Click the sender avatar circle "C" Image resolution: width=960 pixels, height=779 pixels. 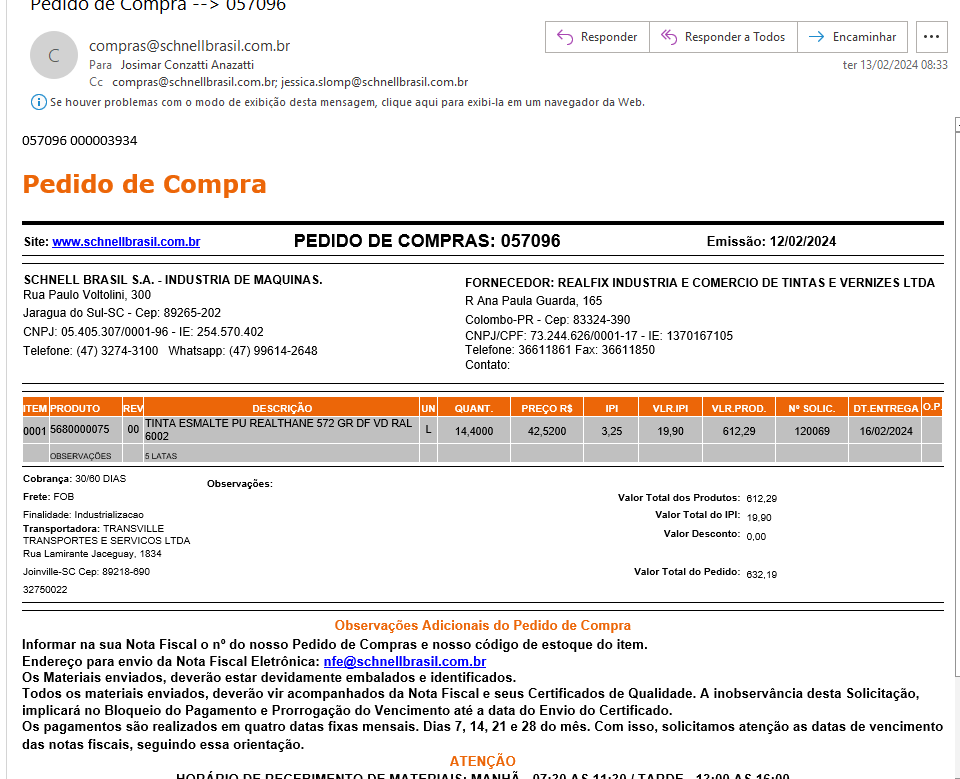[x=54, y=56]
